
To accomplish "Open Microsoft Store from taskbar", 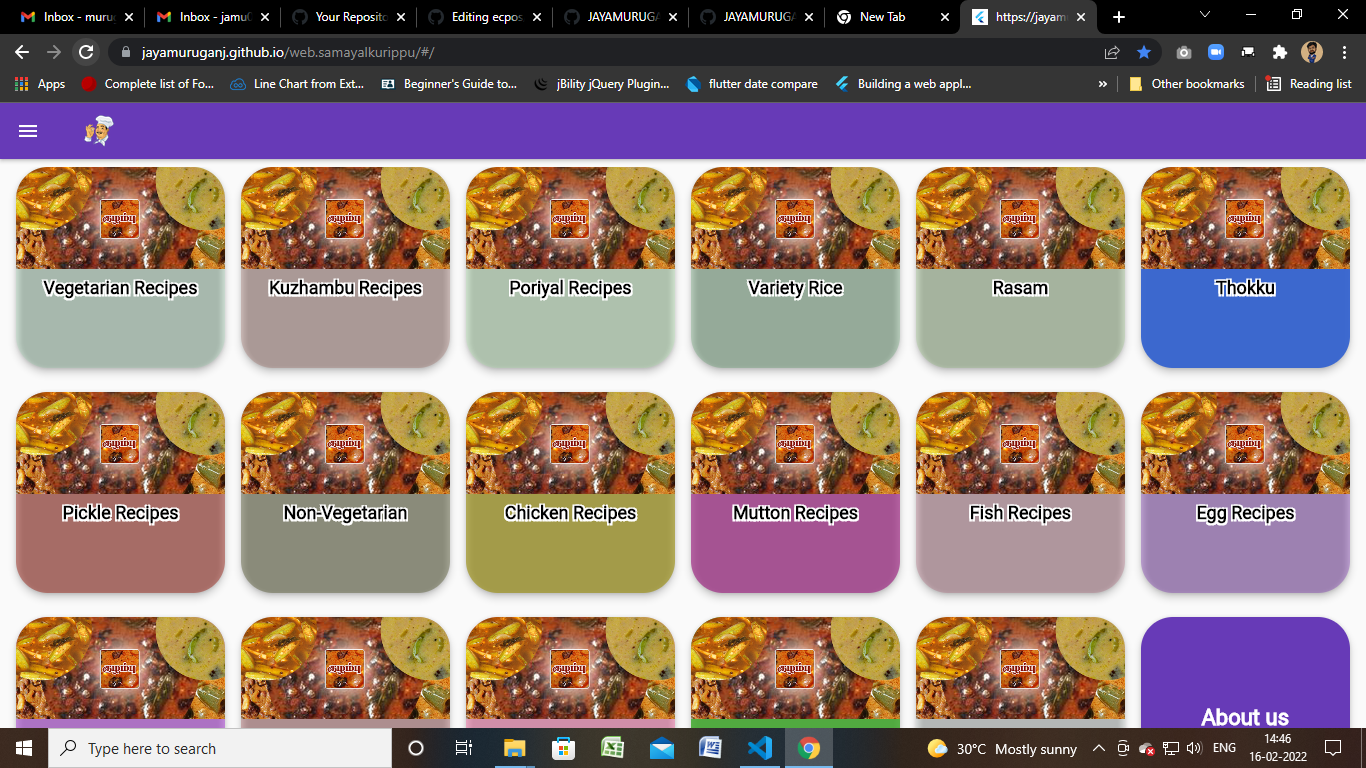I will click(x=564, y=748).
